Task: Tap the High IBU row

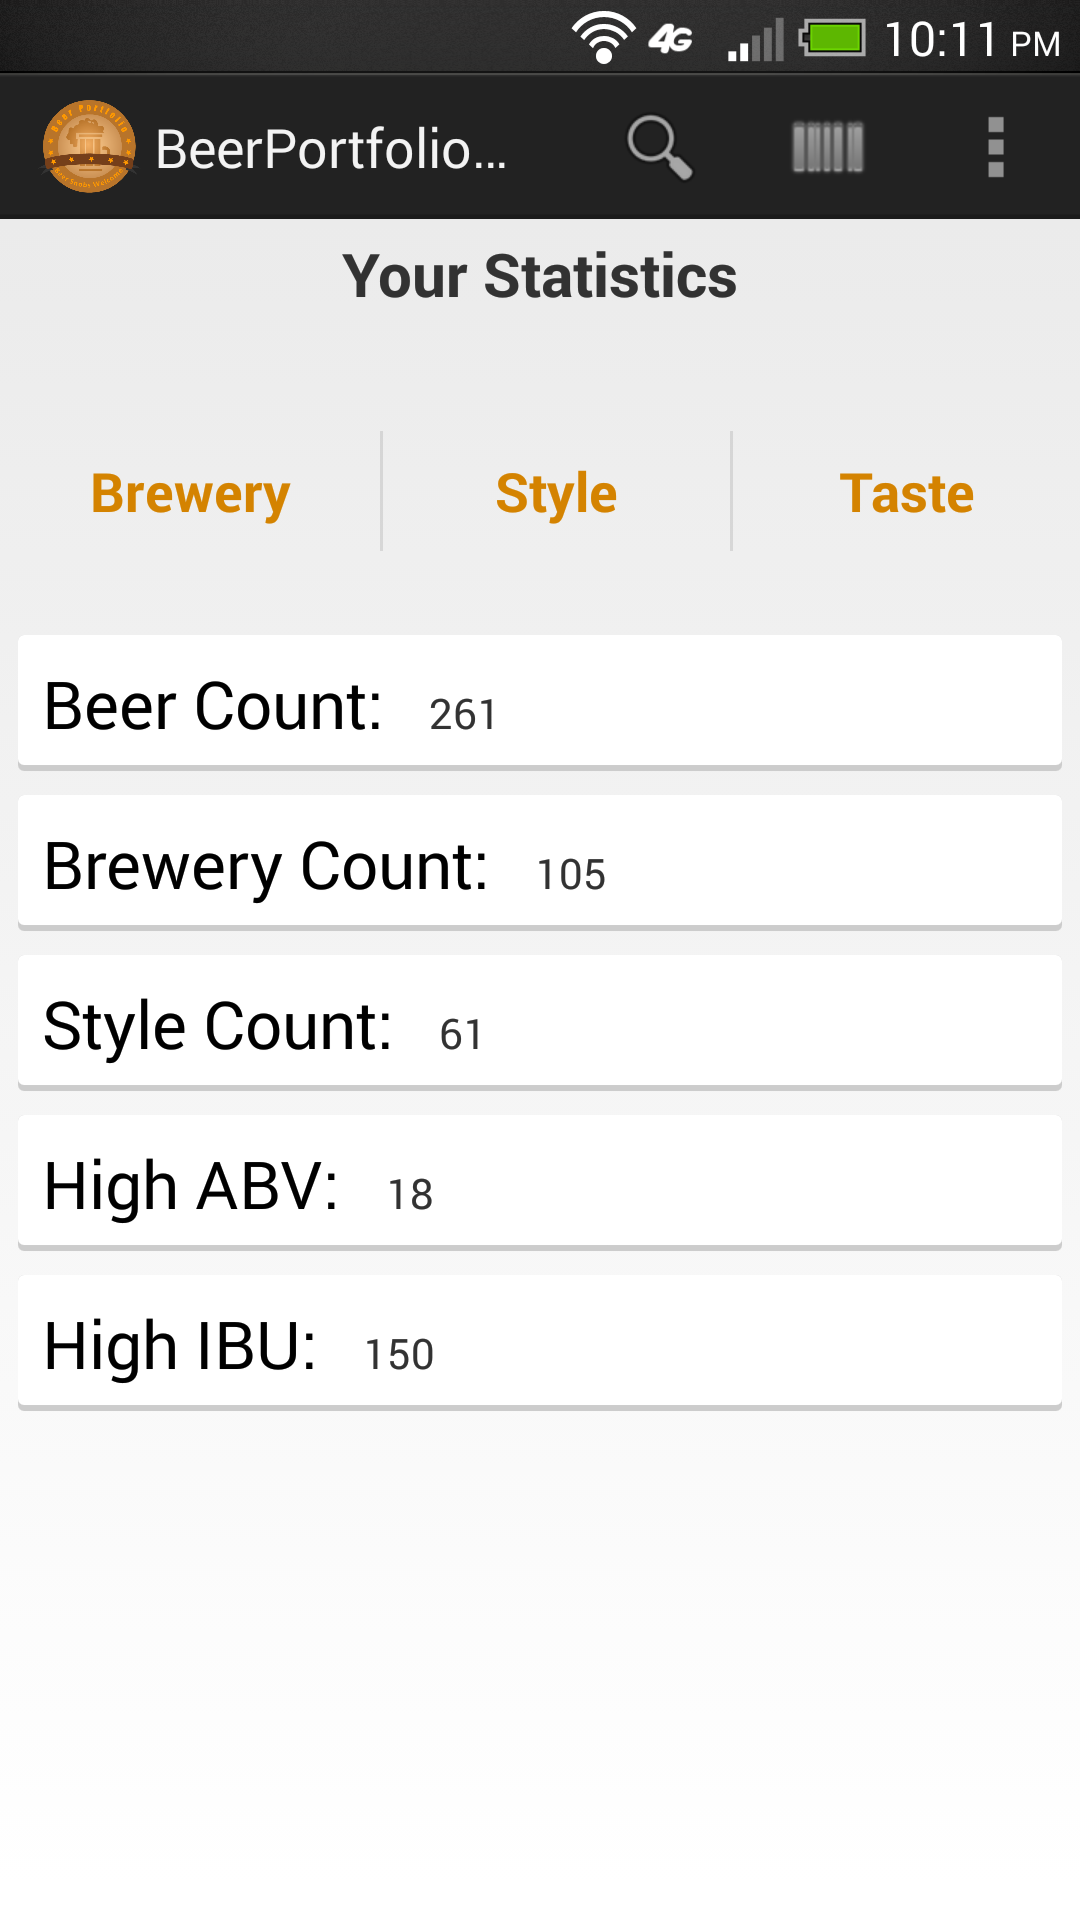Action: [540, 1342]
